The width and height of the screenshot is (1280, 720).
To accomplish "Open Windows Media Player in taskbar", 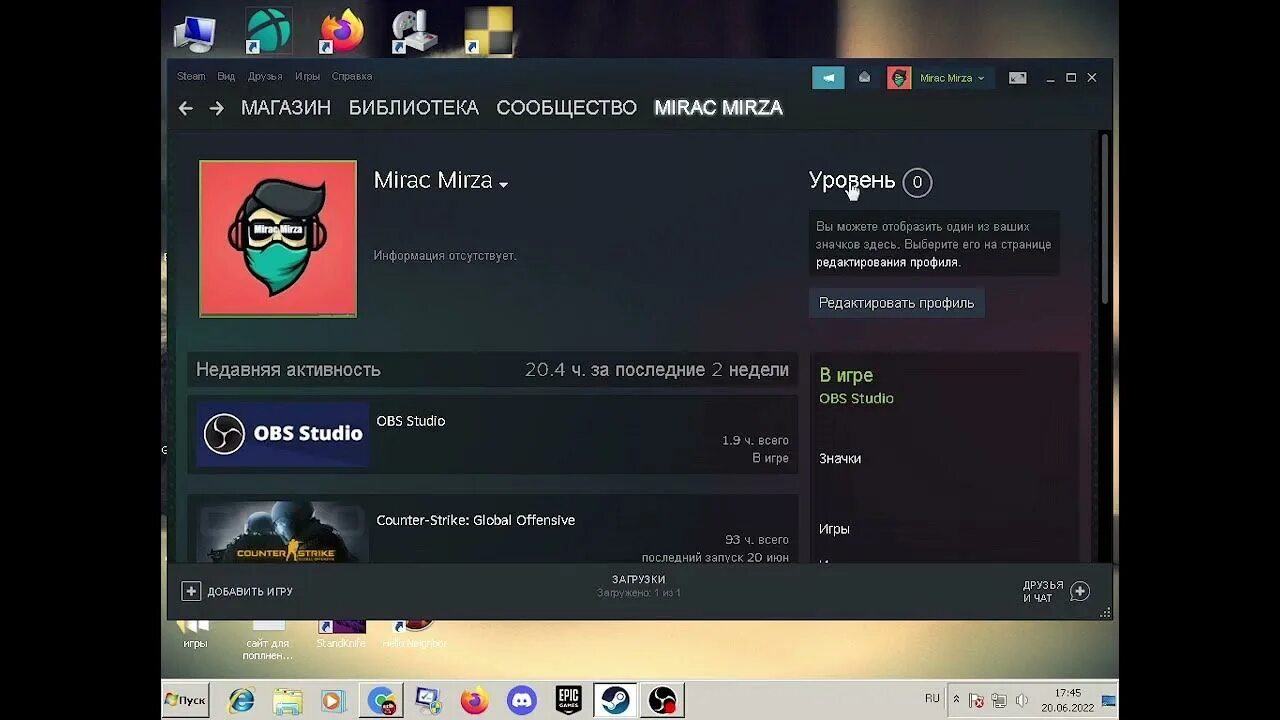I will click(x=334, y=700).
